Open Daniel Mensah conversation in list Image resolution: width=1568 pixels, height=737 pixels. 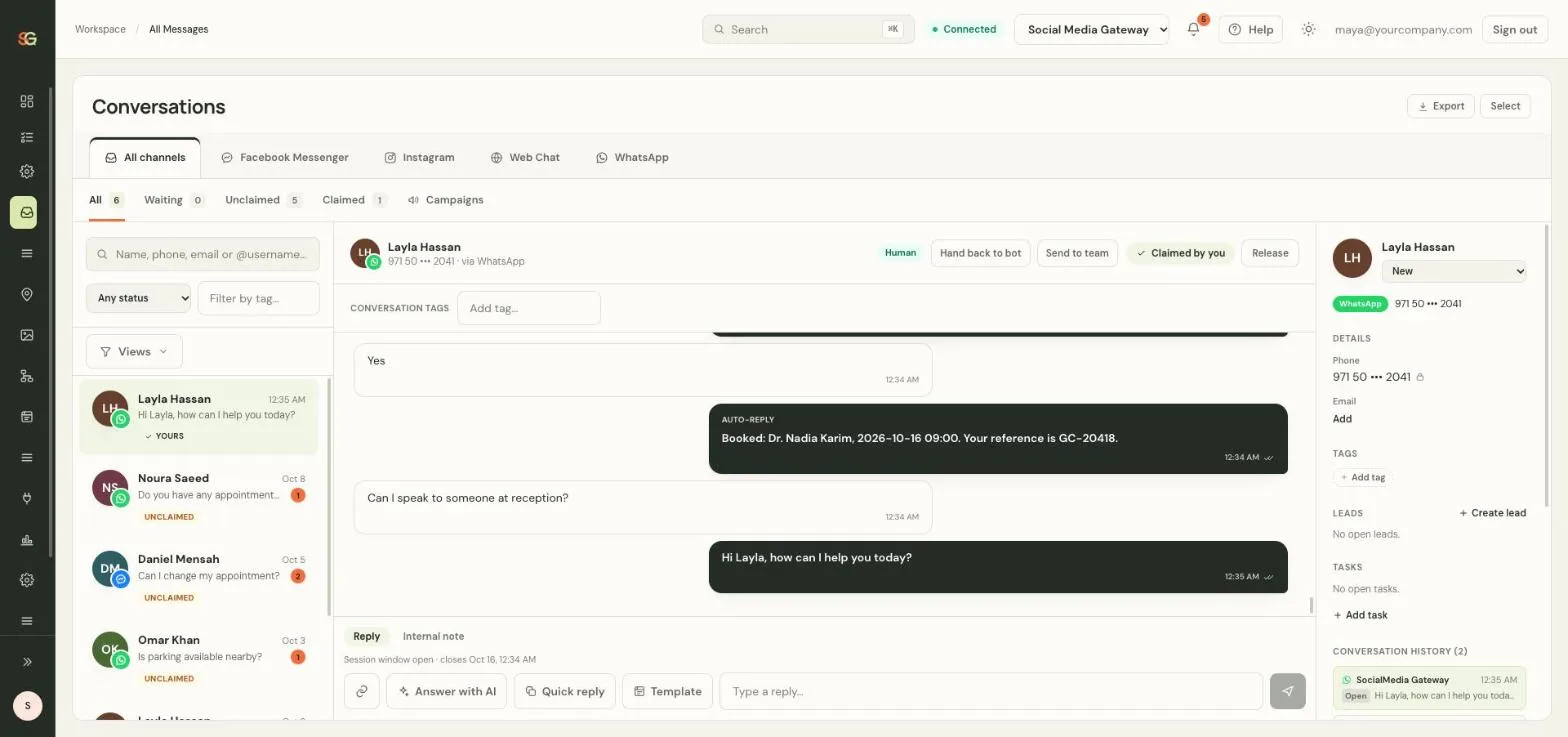point(199,578)
